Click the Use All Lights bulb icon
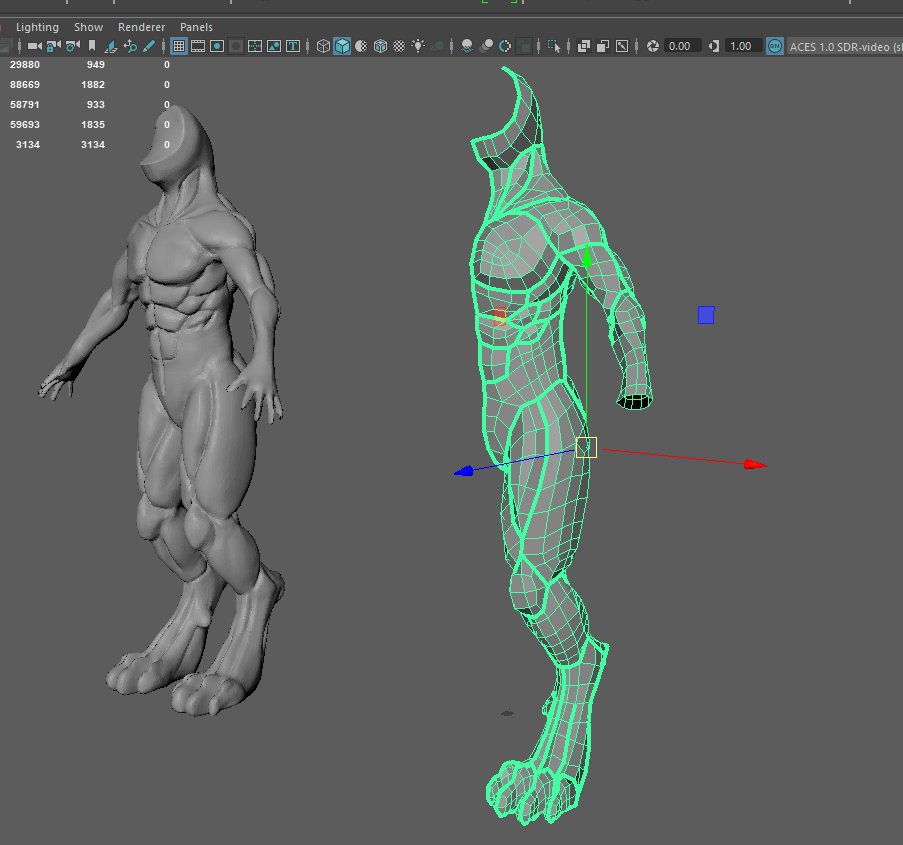Viewport: 903px width, 845px height. [418, 46]
